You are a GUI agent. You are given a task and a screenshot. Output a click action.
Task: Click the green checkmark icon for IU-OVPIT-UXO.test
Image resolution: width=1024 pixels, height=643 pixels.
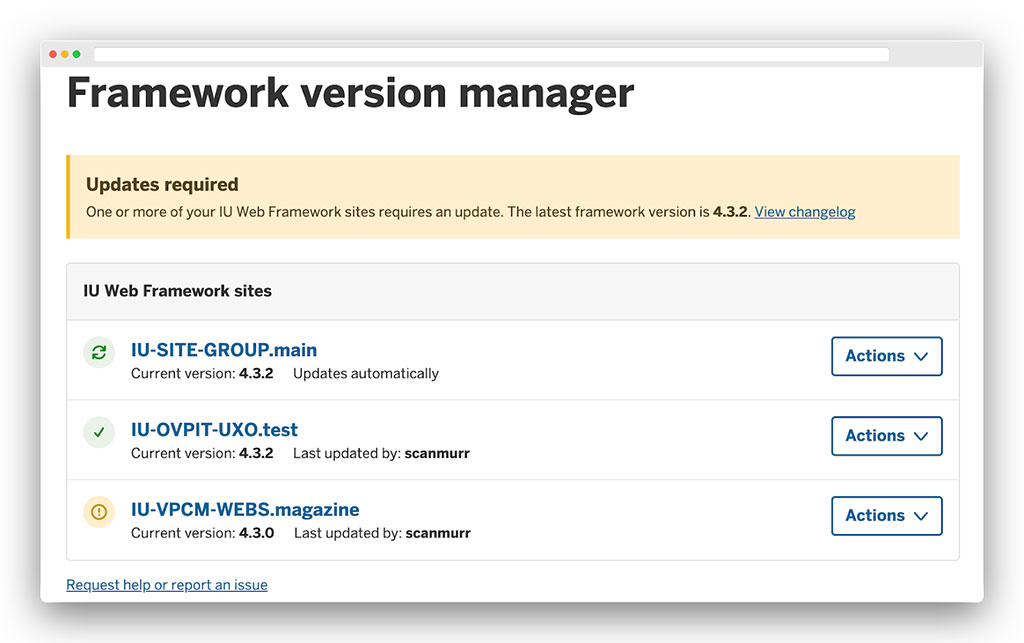pyautogui.click(x=99, y=432)
